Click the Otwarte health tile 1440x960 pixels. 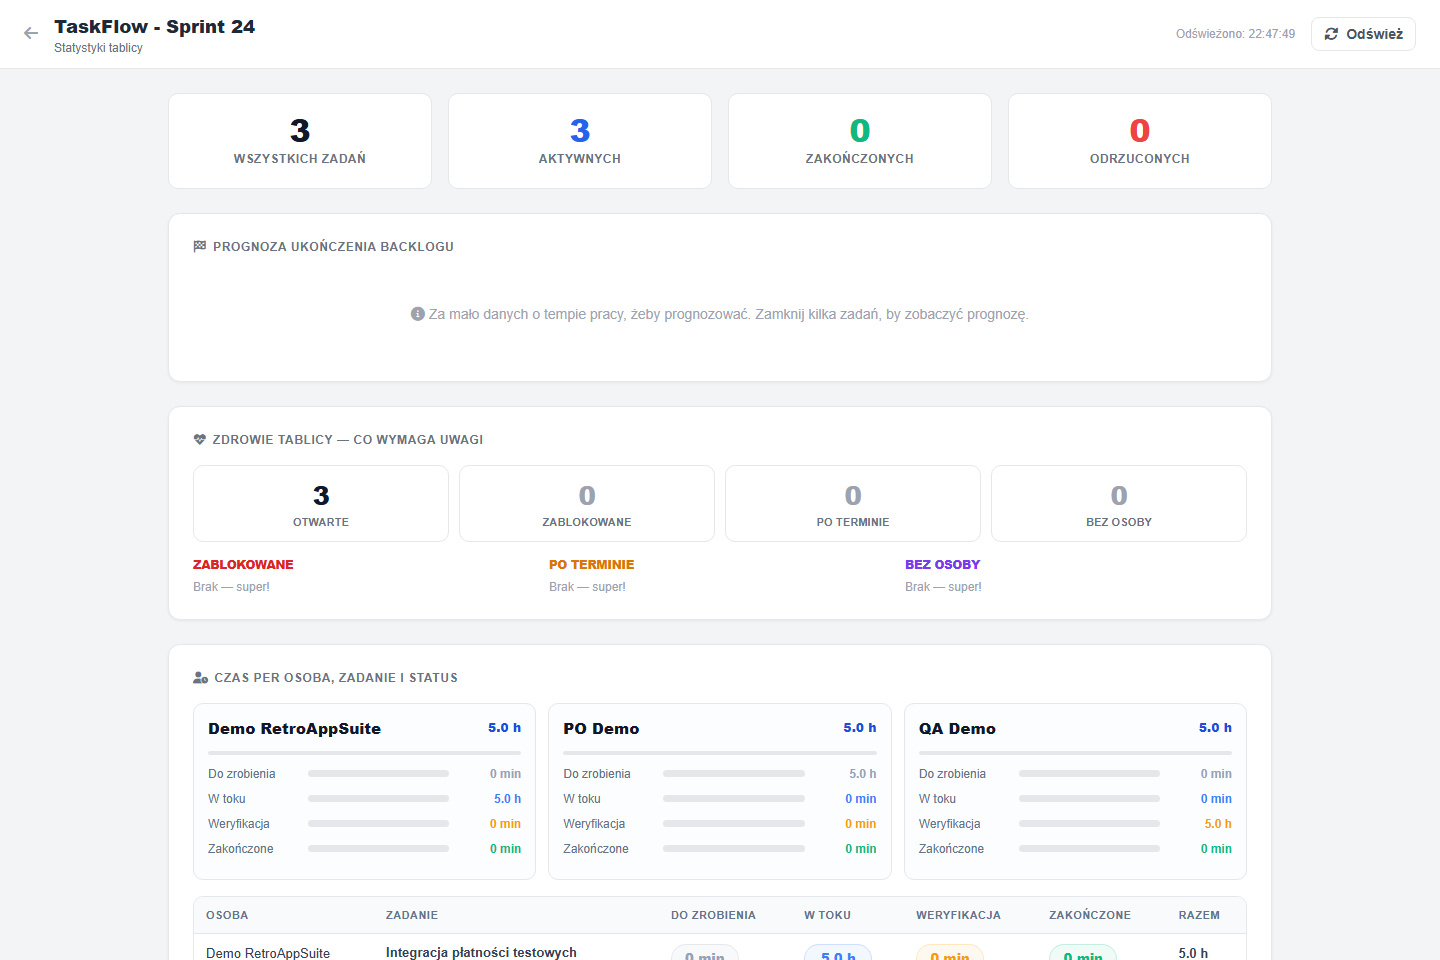coord(321,504)
